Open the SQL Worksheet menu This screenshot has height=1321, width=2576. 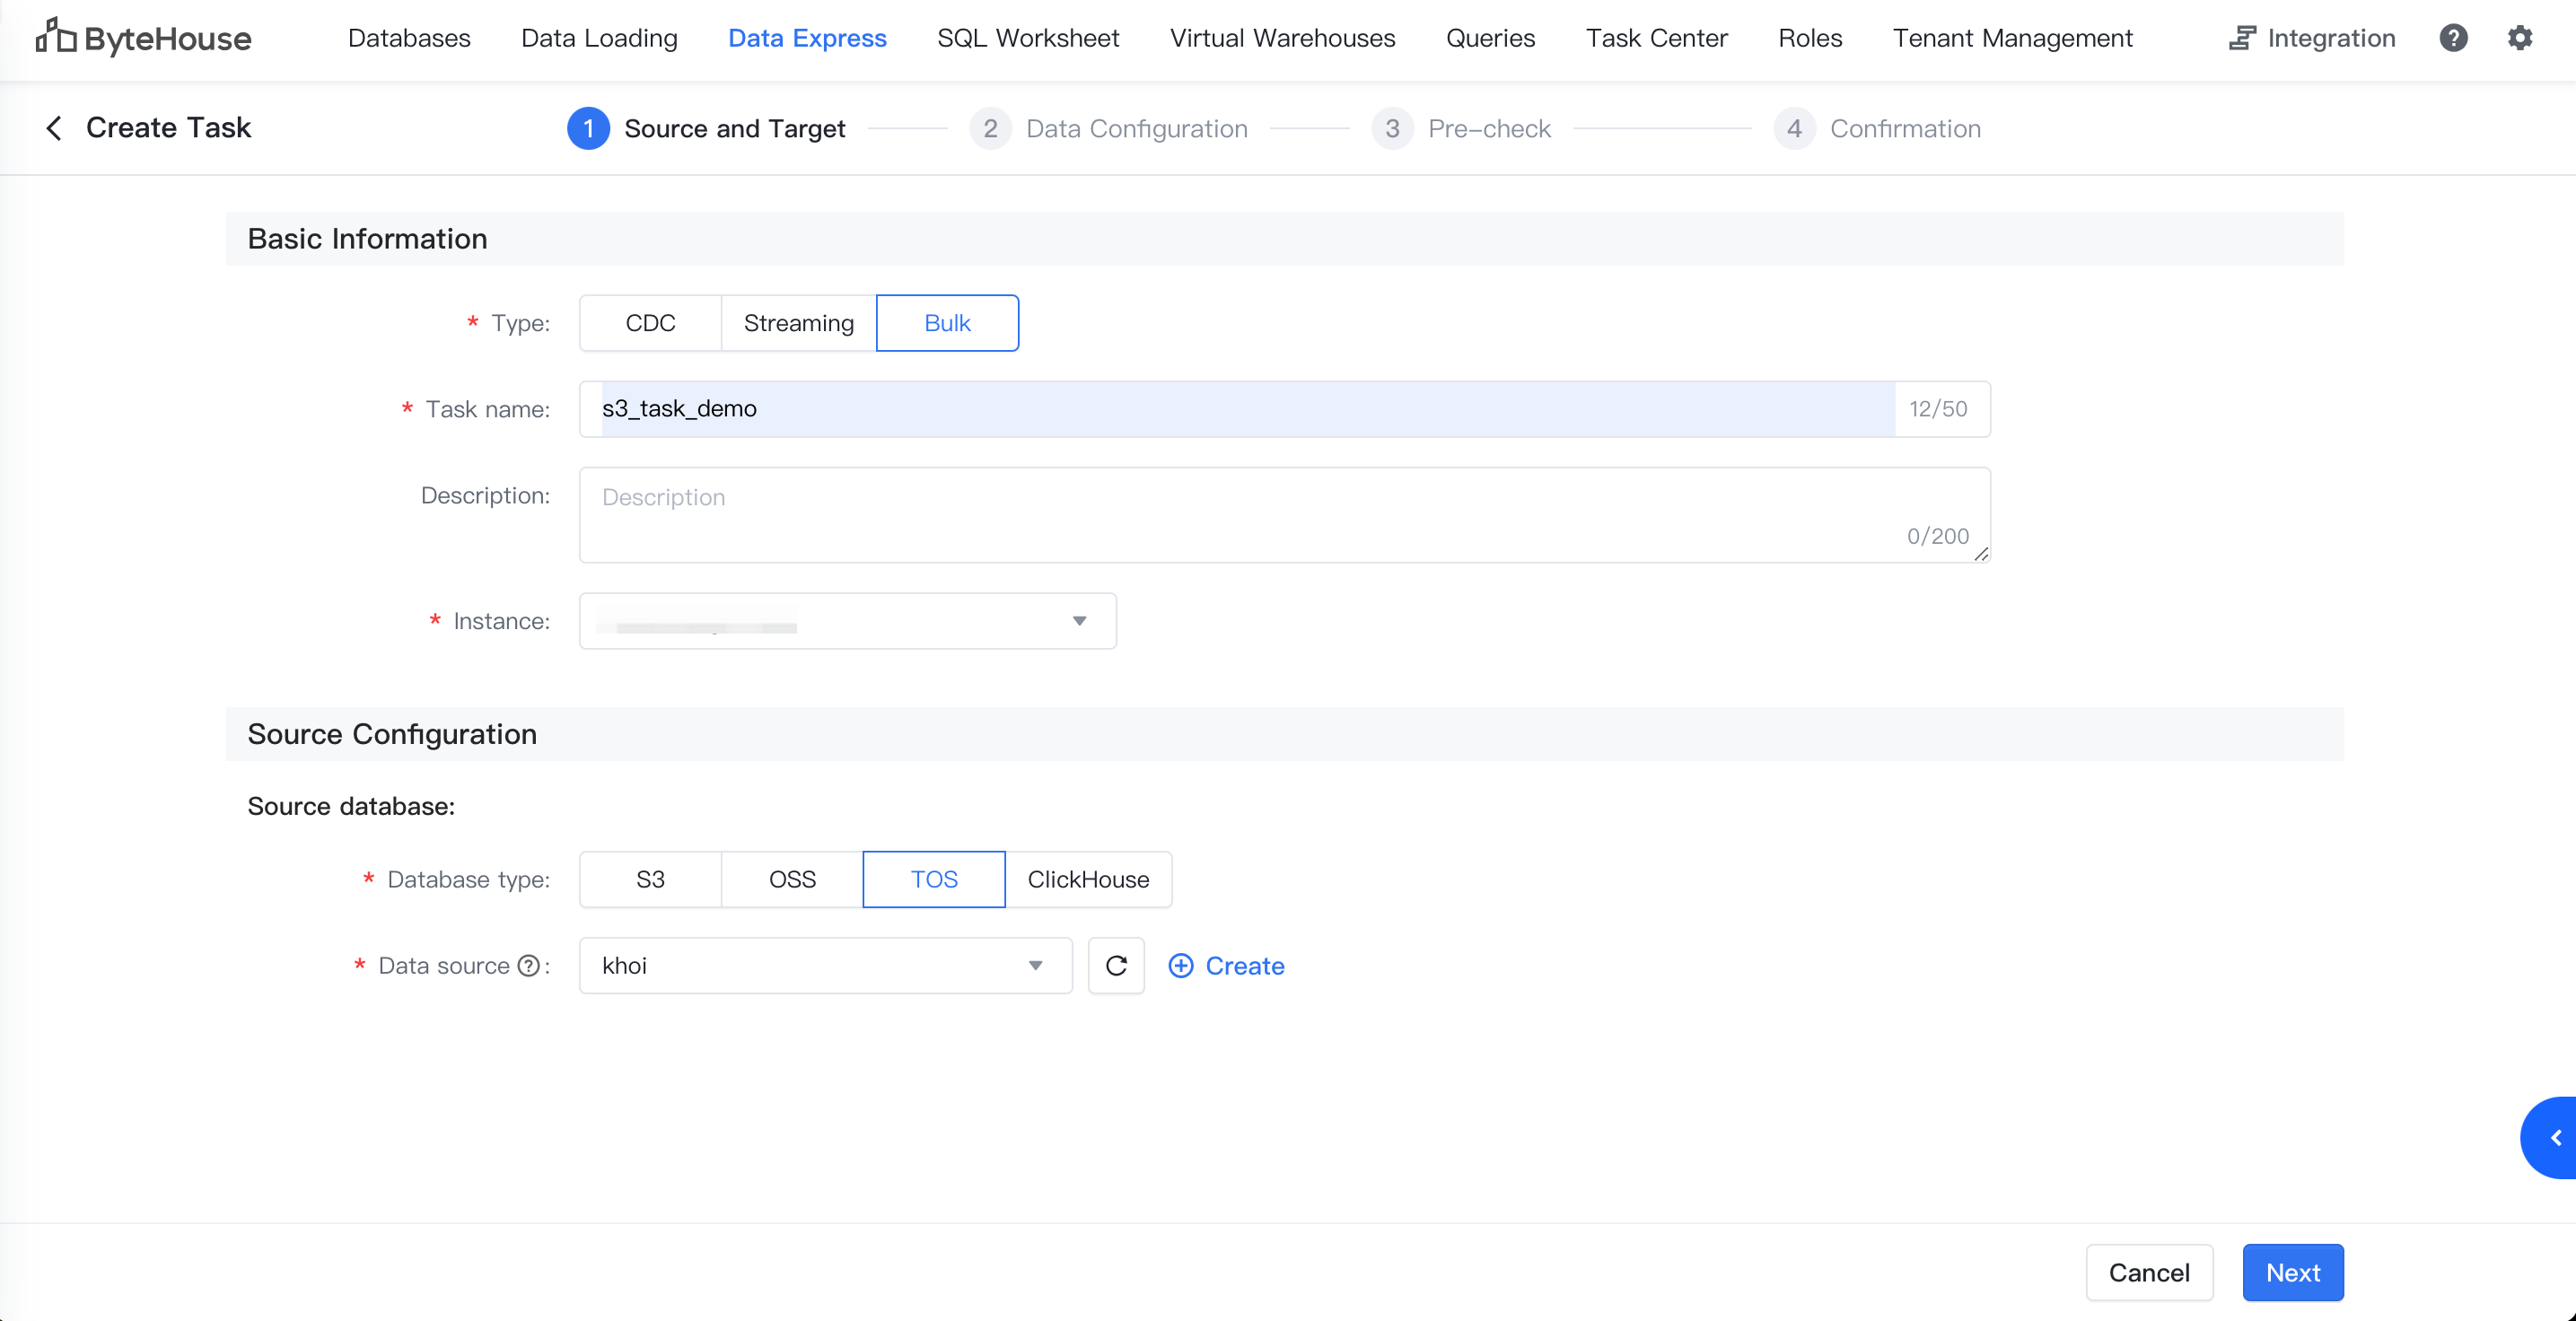[1028, 38]
